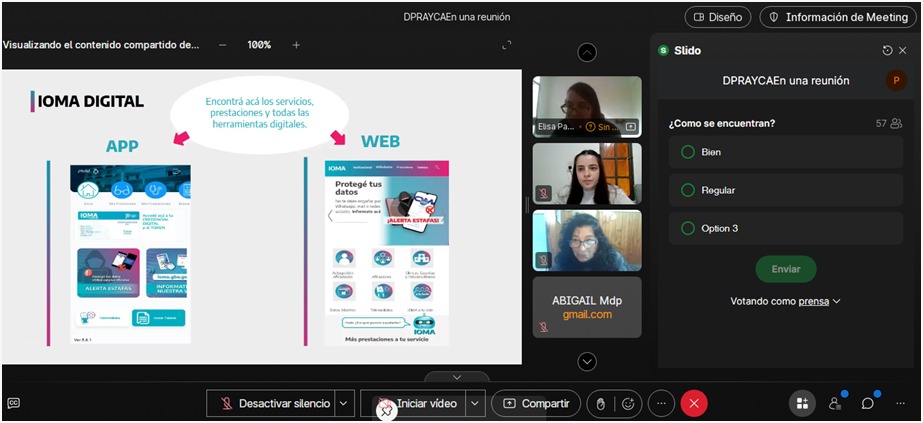Expand shared content to full screen
The width and height of the screenshot is (923, 423).
[507, 45]
